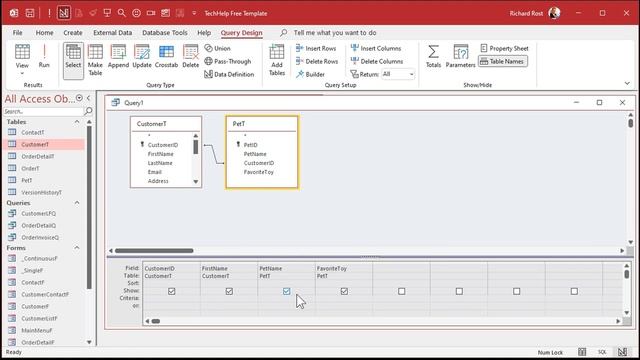Uncheck Show for CustomerID column

click(x=171, y=291)
